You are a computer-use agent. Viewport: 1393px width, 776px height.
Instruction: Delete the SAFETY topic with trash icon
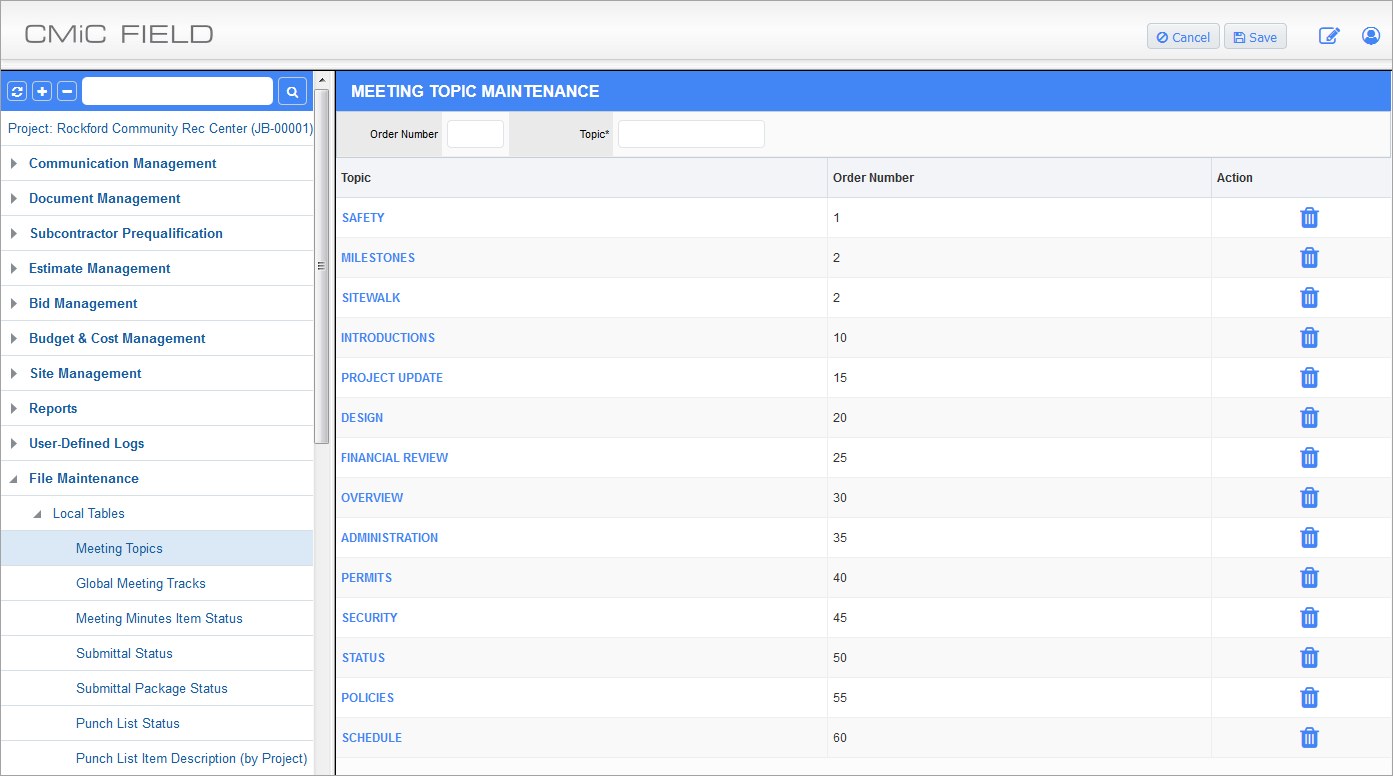point(1309,218)
